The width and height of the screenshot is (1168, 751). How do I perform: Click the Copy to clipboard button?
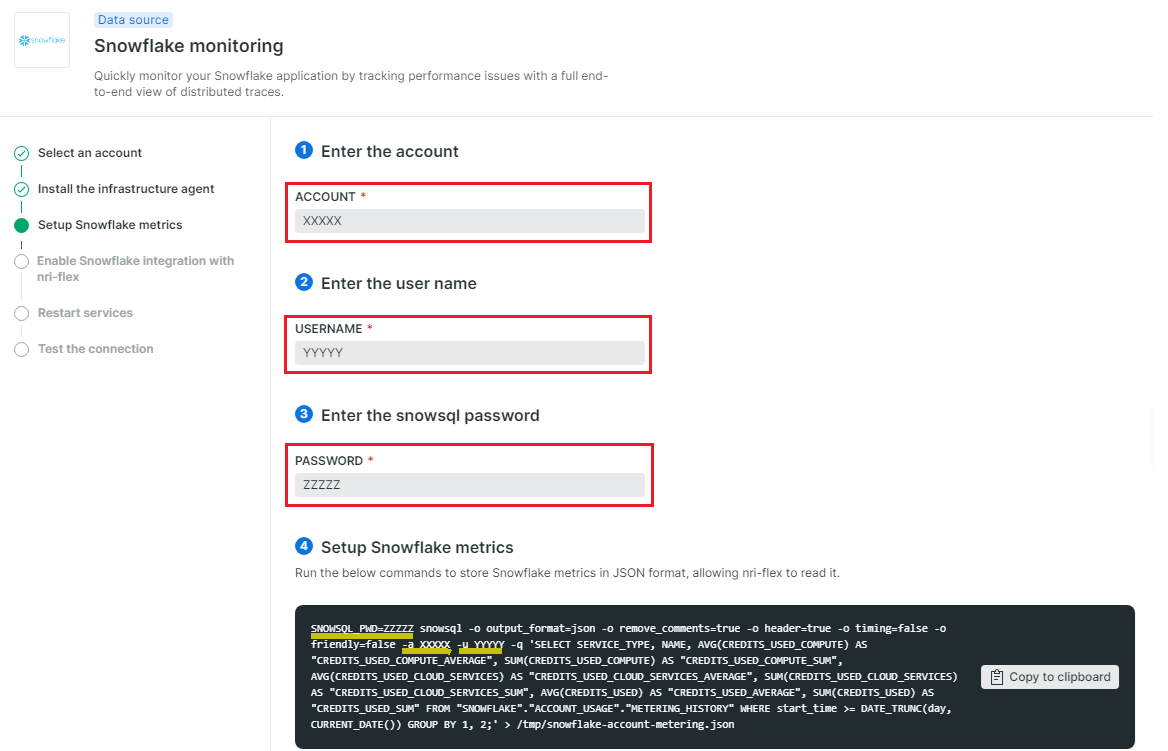pos(1049,677)
